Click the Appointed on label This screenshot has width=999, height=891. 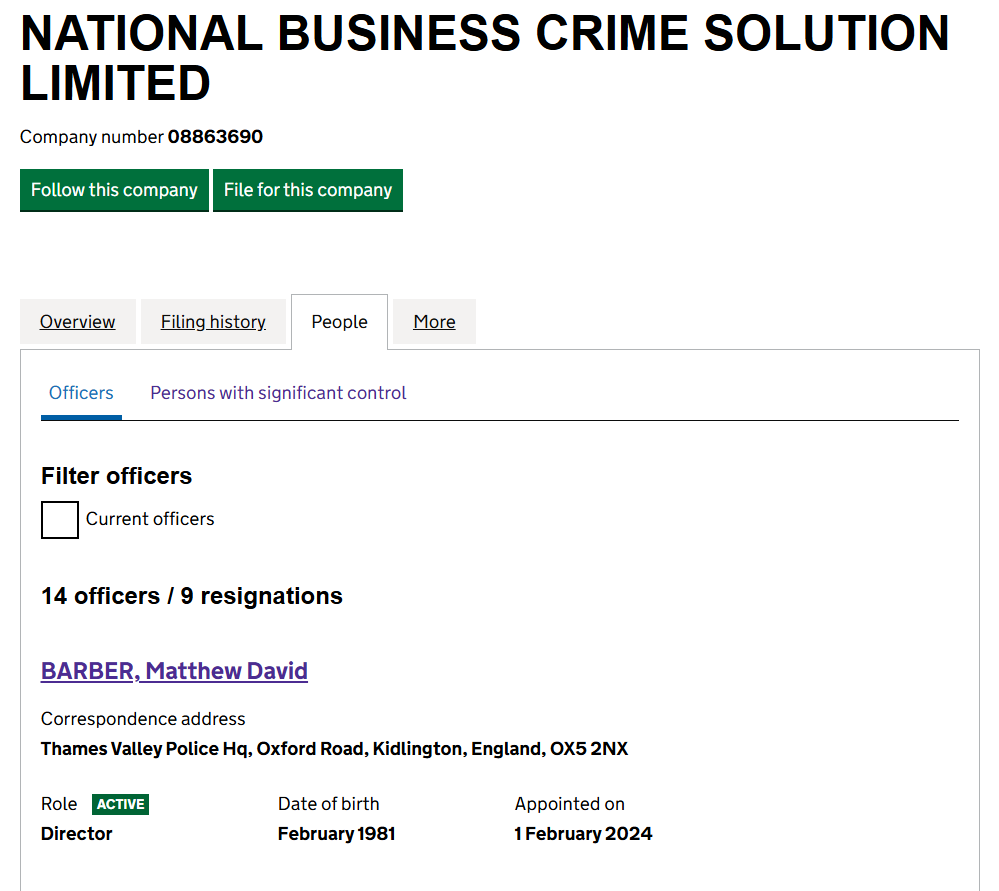click(x=570, y=804)
